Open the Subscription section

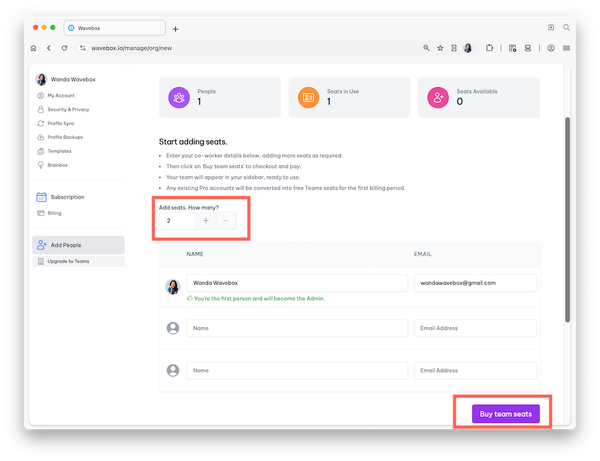pos(67,197)
